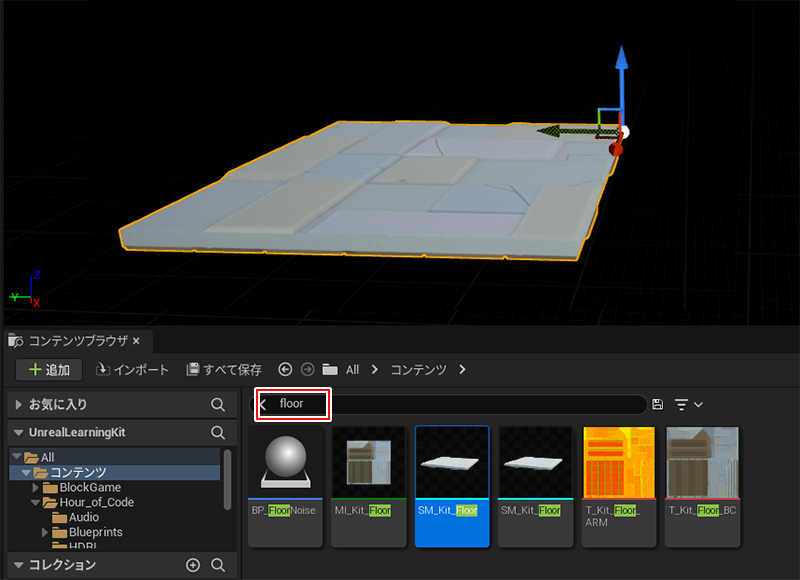The width and height of the screenshot is (800, 580).
Task: Add a new collection with plus icon
Action: coord(193,565)
